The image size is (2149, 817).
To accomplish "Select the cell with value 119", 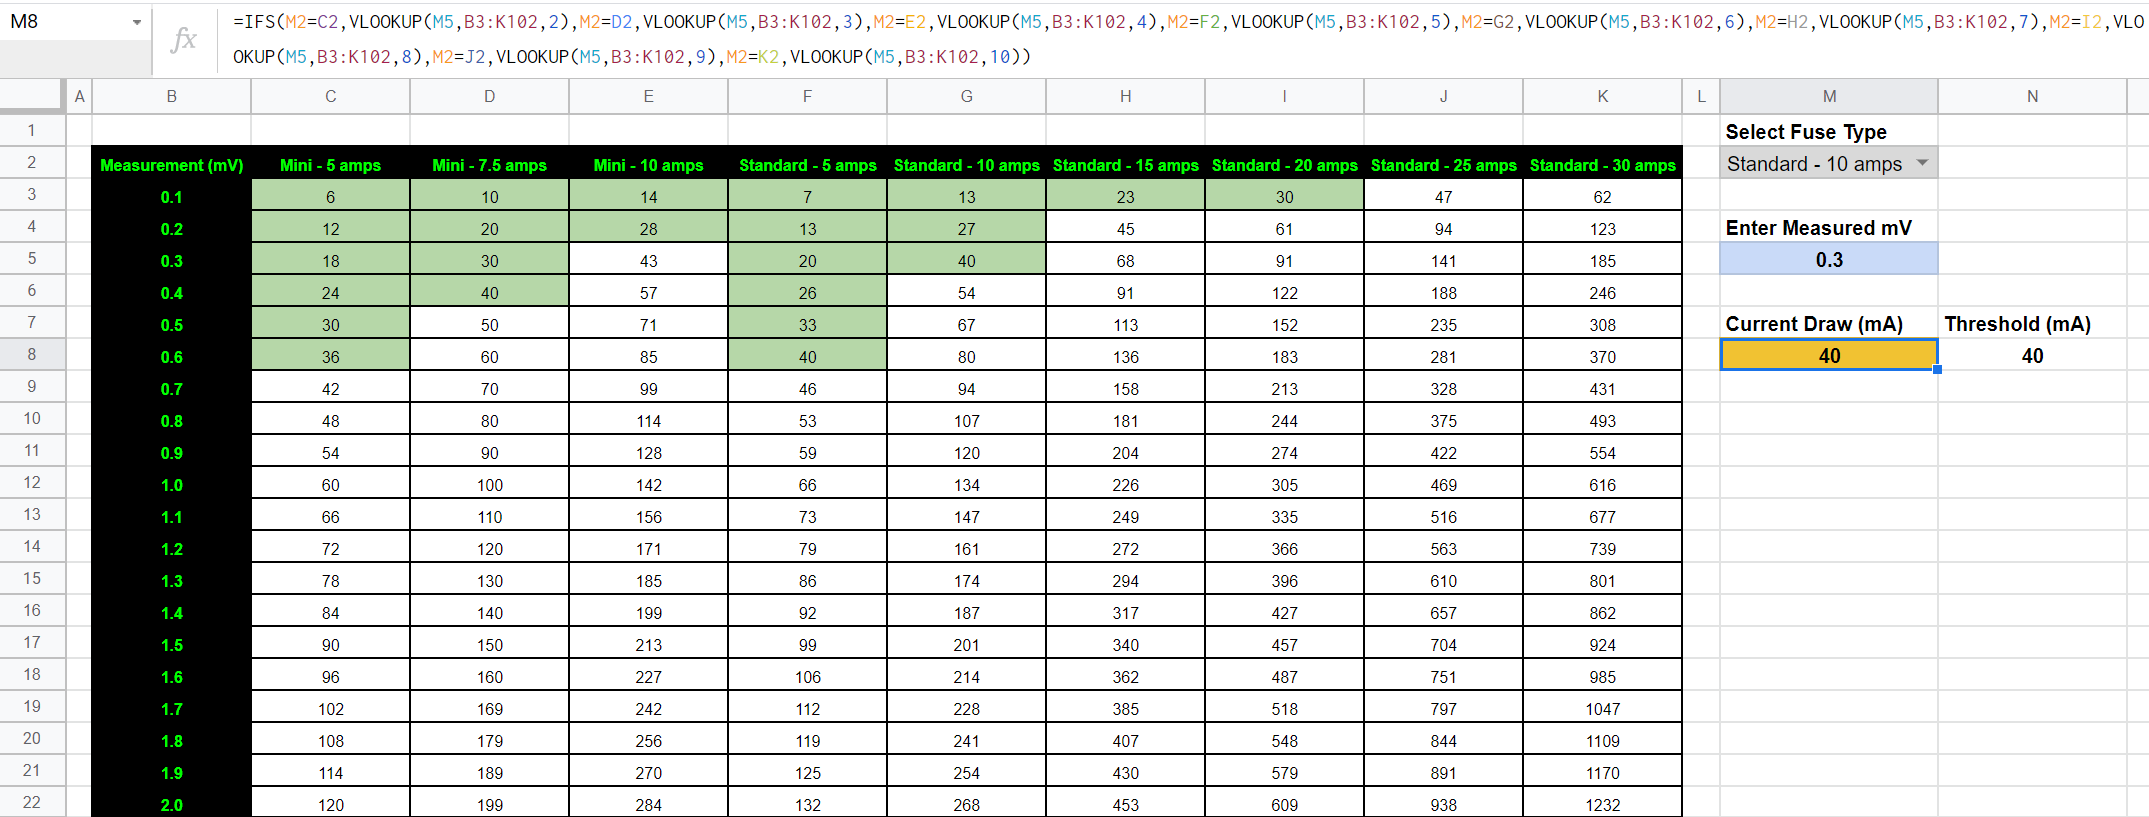I will pos(807,741).
